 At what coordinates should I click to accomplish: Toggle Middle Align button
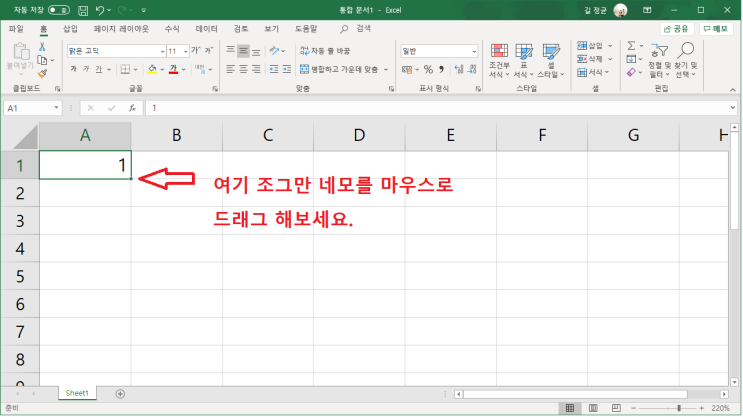coord(243,50)
